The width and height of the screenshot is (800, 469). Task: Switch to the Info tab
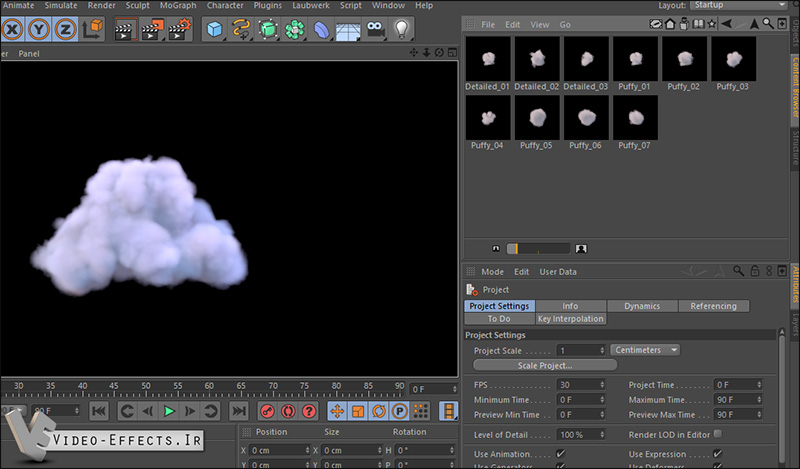(x=570, y=306)
